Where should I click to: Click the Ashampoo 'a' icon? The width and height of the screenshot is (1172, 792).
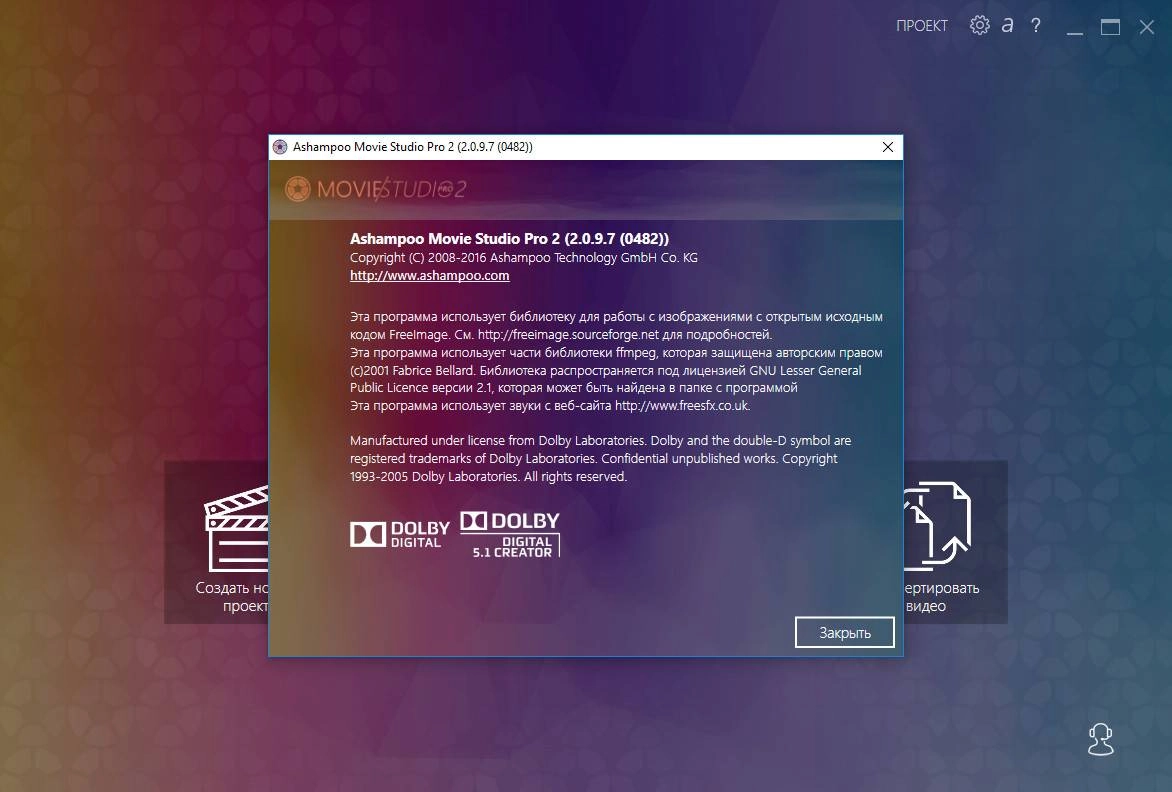click(1008, 25)
